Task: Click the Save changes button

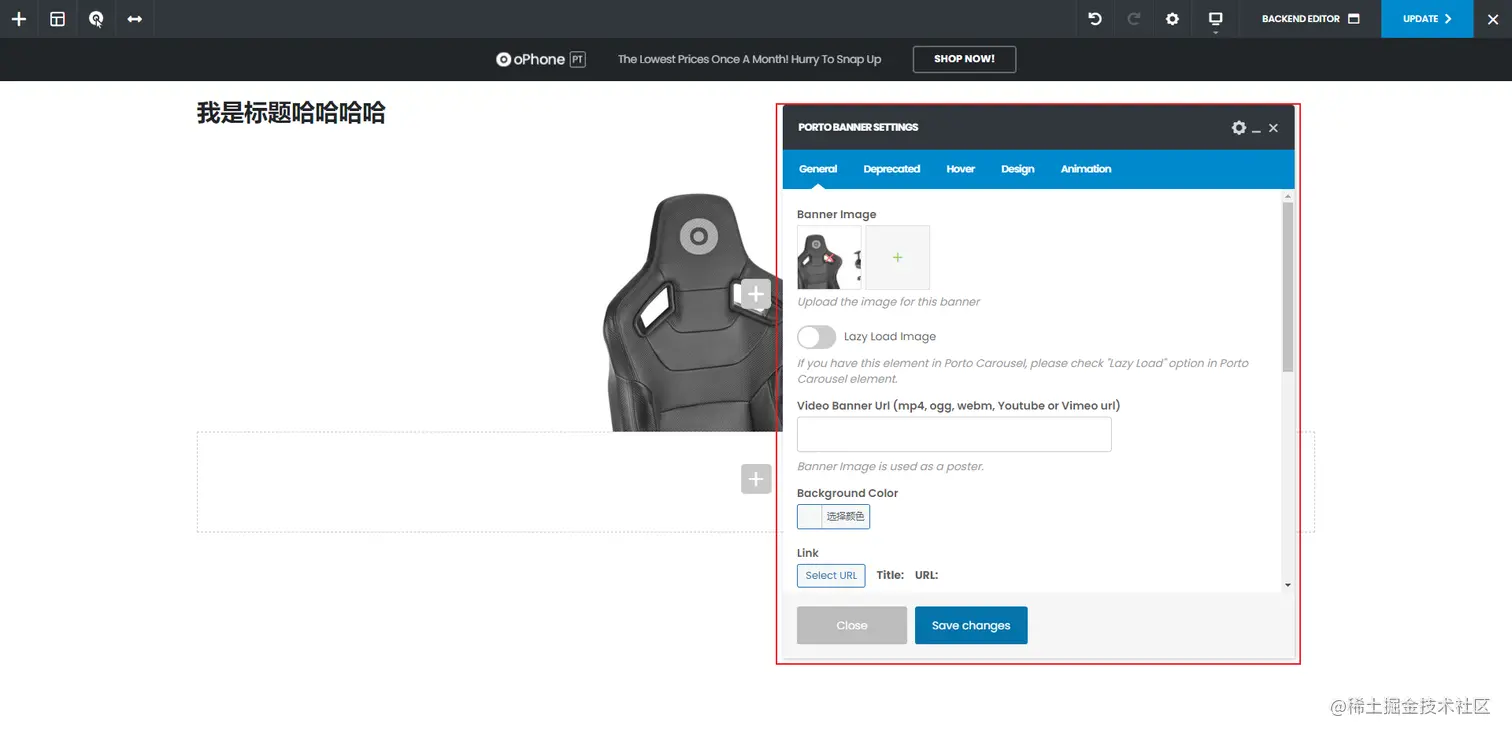Action: pyautogui.click(x=971, y=626)
